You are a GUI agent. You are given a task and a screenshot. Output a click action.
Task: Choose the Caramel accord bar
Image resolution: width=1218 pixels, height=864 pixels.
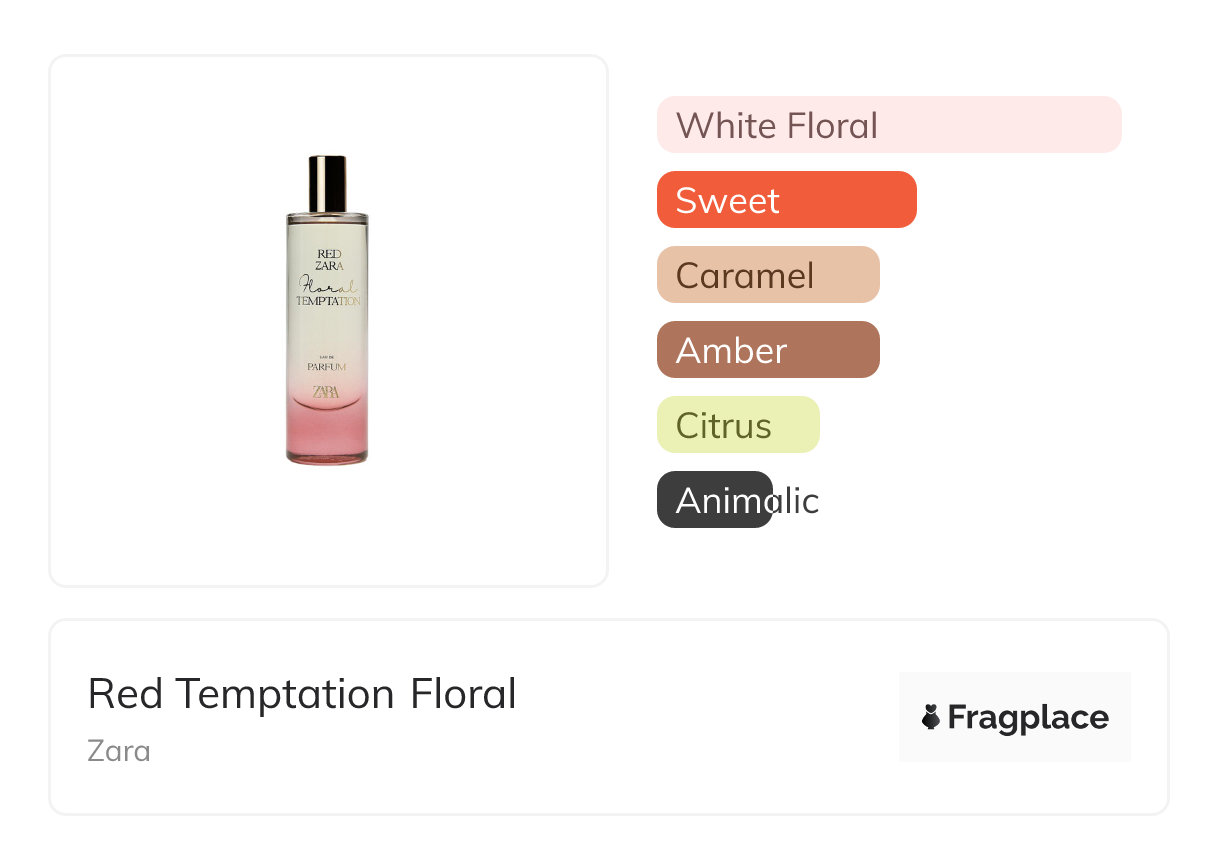767,275
